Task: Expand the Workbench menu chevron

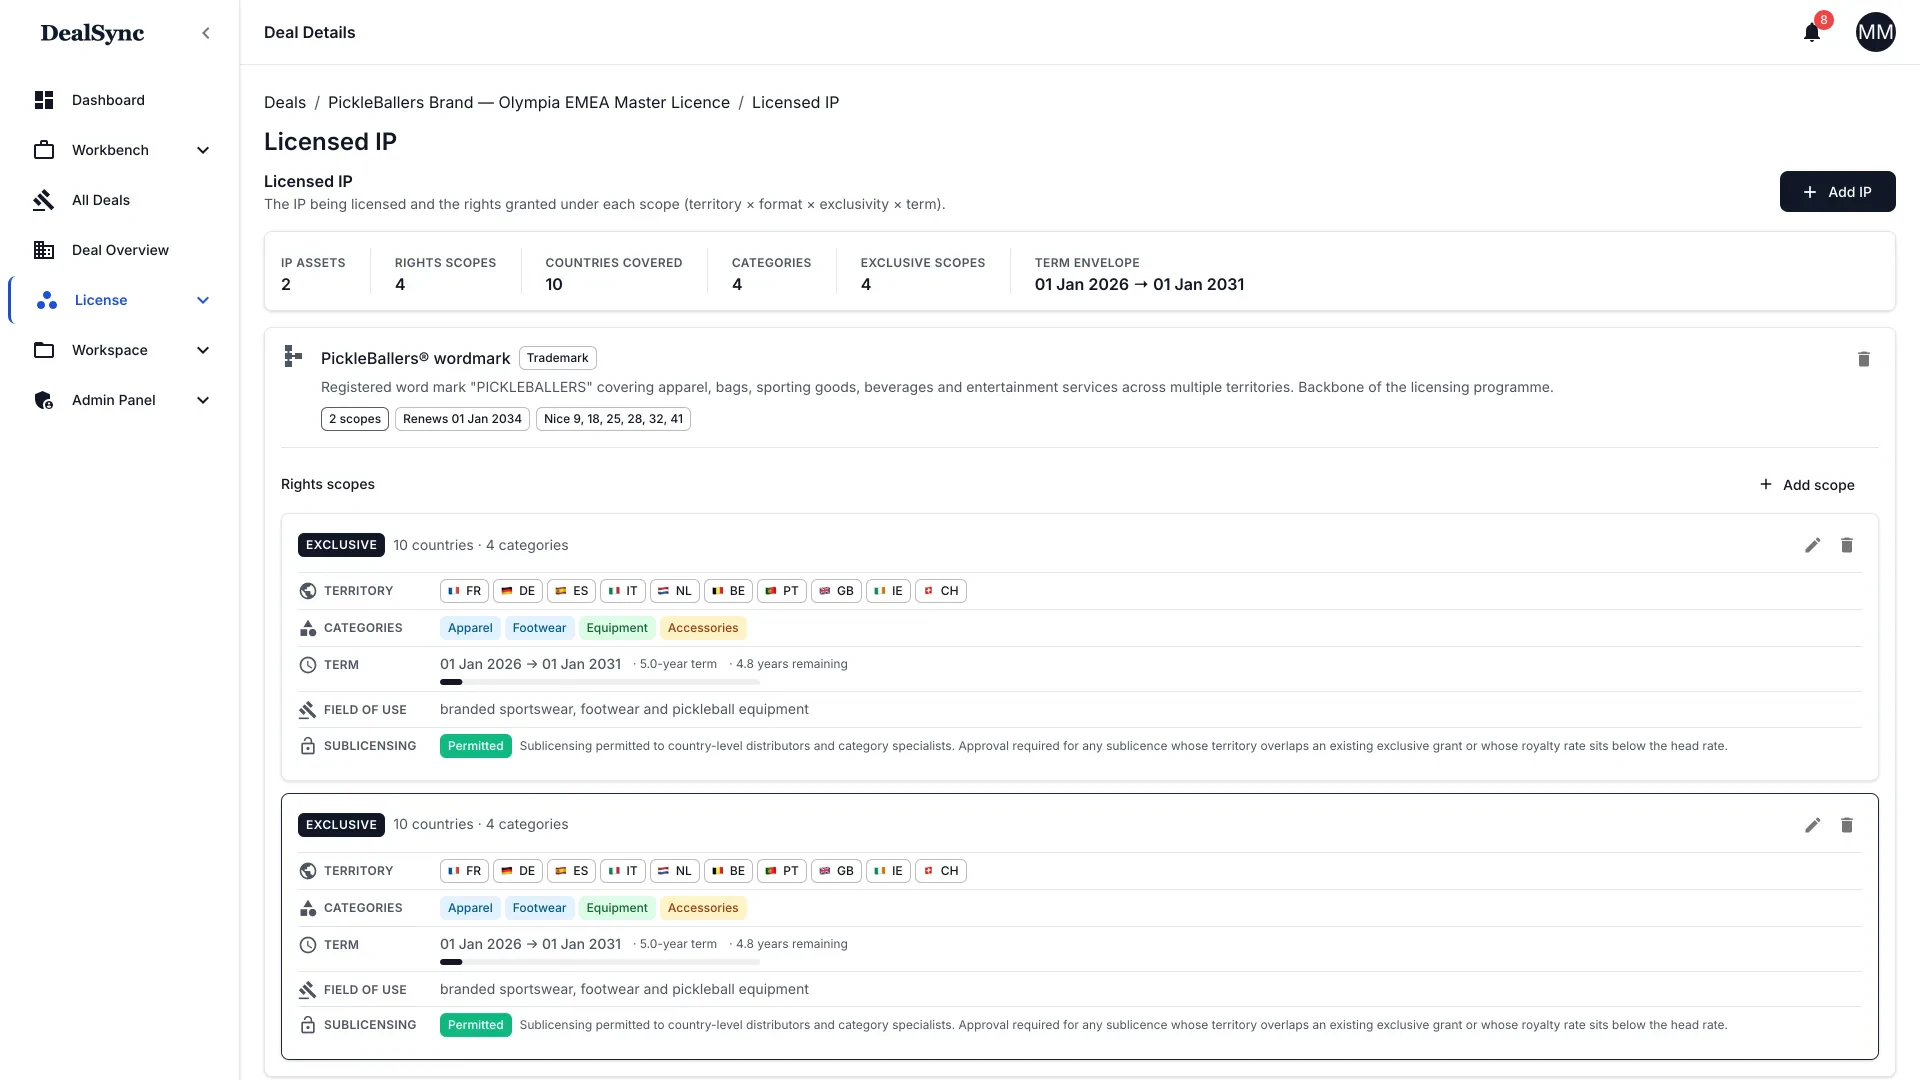Action: (x=203, y=150)
